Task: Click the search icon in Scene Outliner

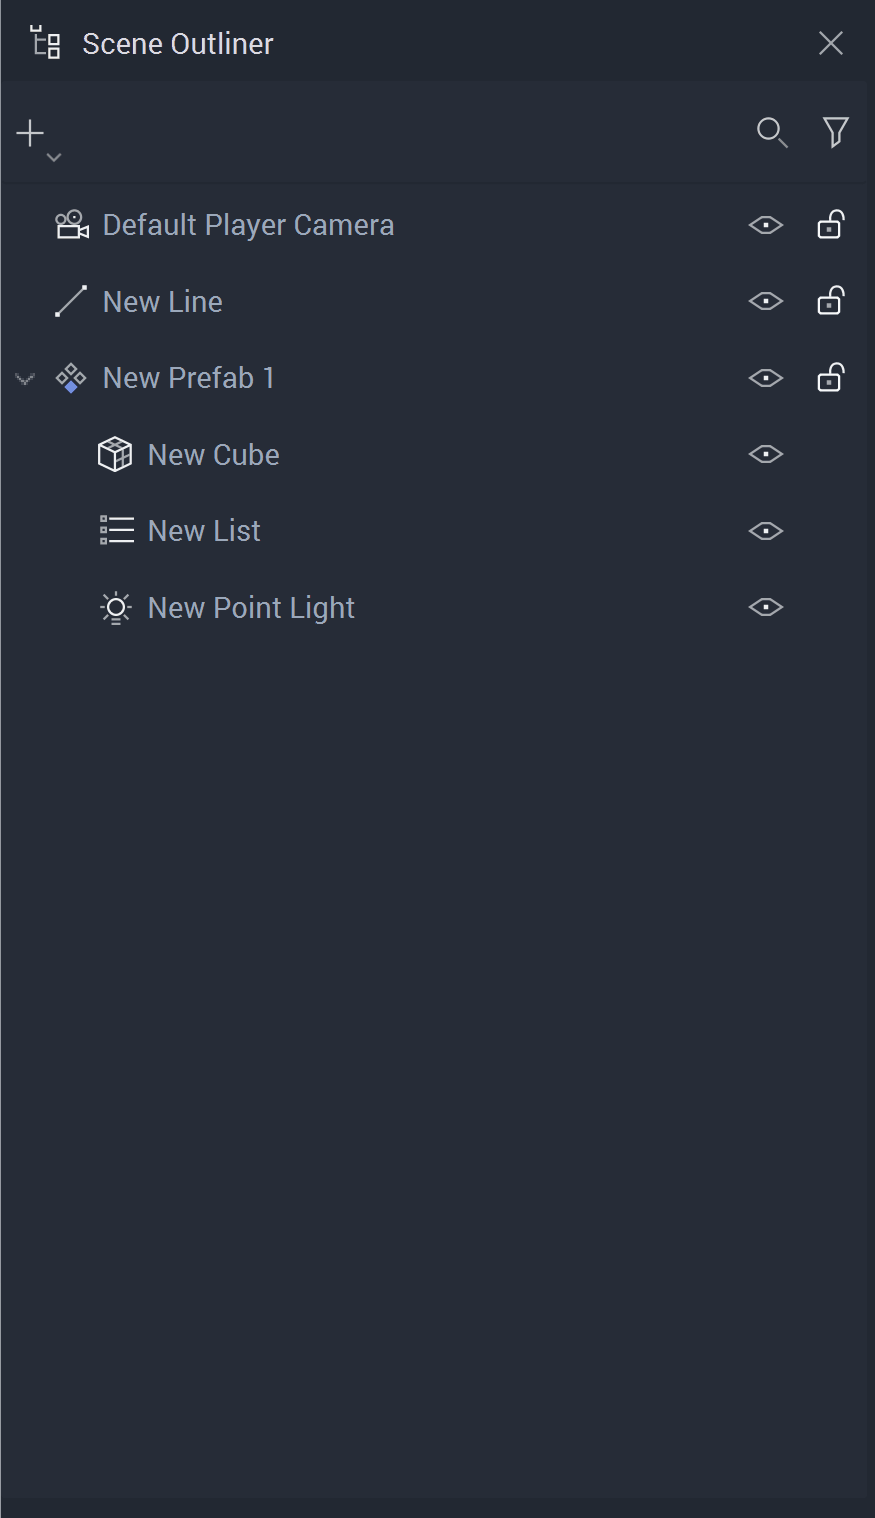Action: [771, 132]
